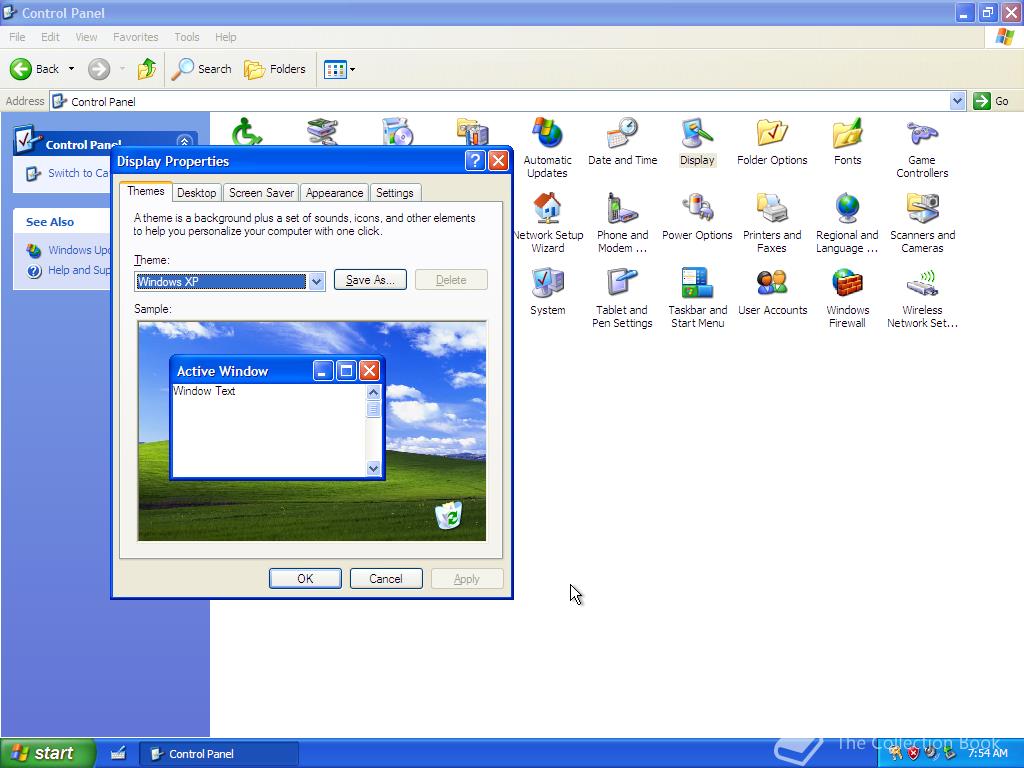The width and height of the screenshot is (1024, 768).
Task: Switch to the Desktop tab
Action: coord(196,193)
